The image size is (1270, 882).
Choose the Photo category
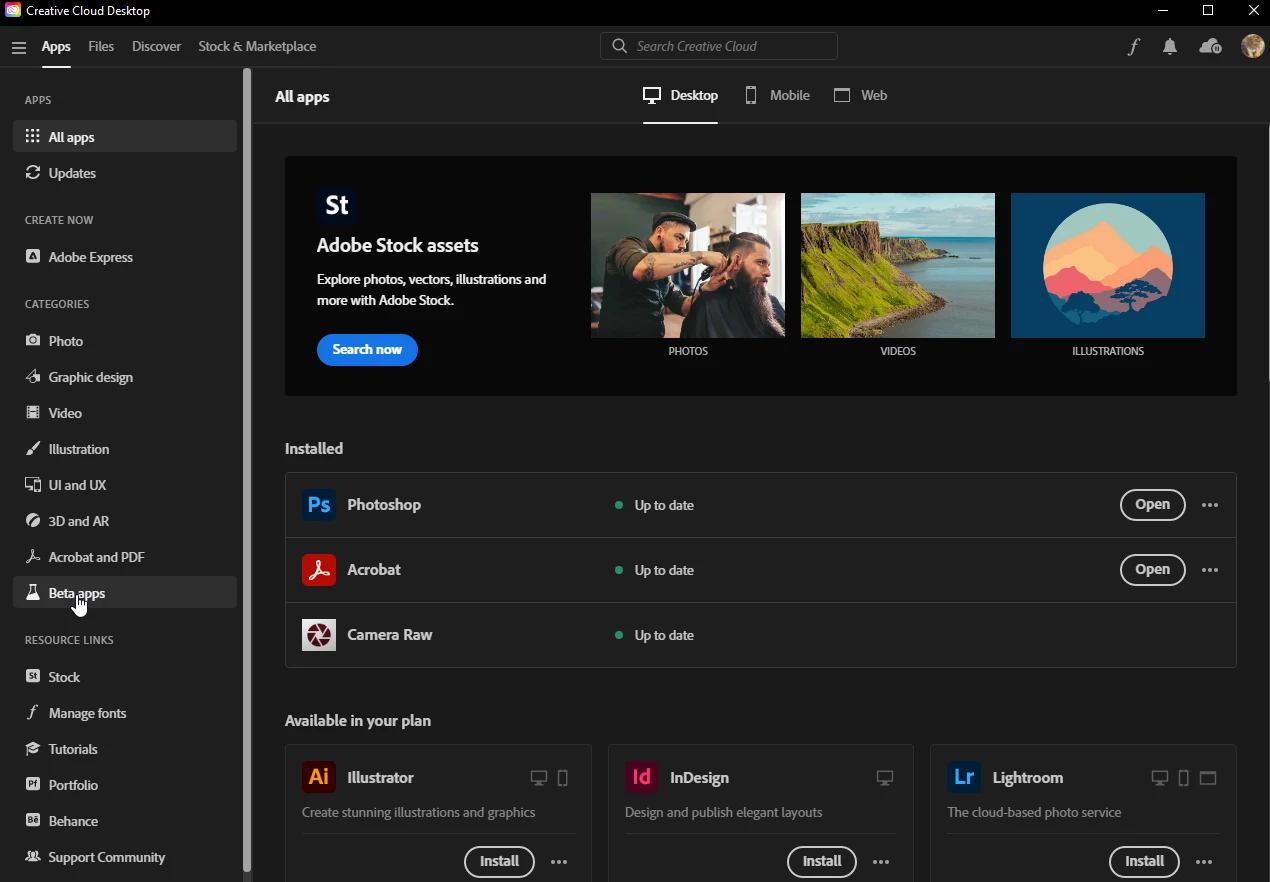(125, 341)
